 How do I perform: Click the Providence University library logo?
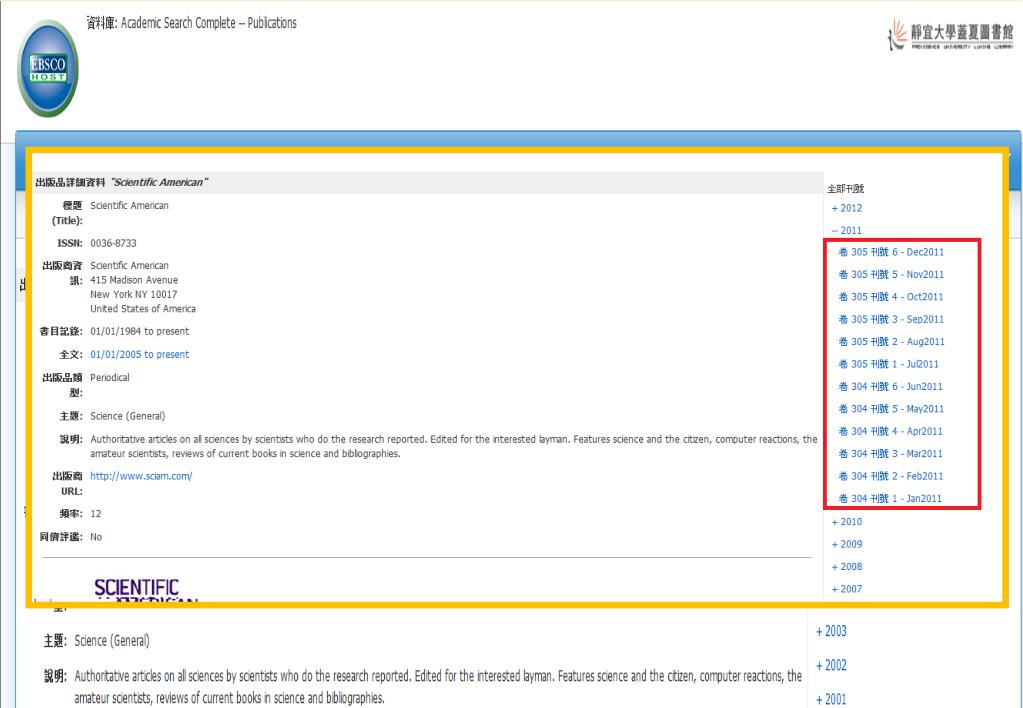point(950,34)
